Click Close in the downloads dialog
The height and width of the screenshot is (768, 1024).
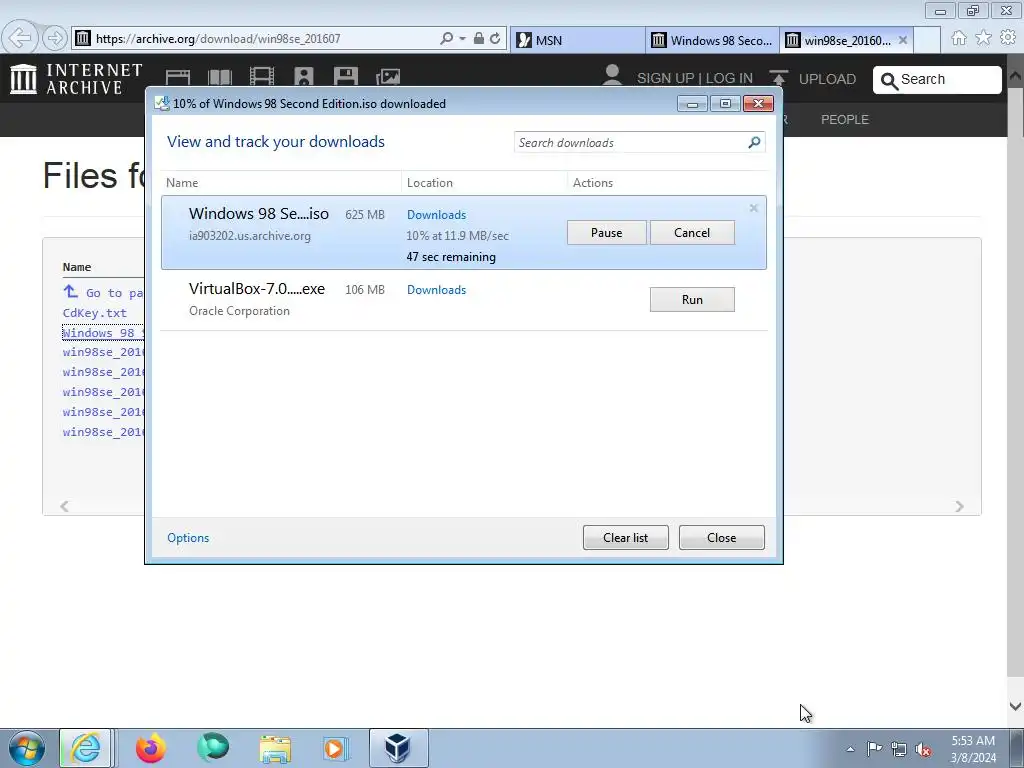(722, 537)
